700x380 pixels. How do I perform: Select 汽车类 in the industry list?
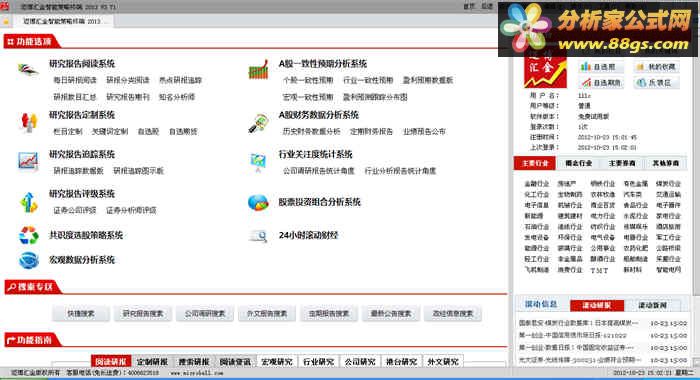(633, 194)
